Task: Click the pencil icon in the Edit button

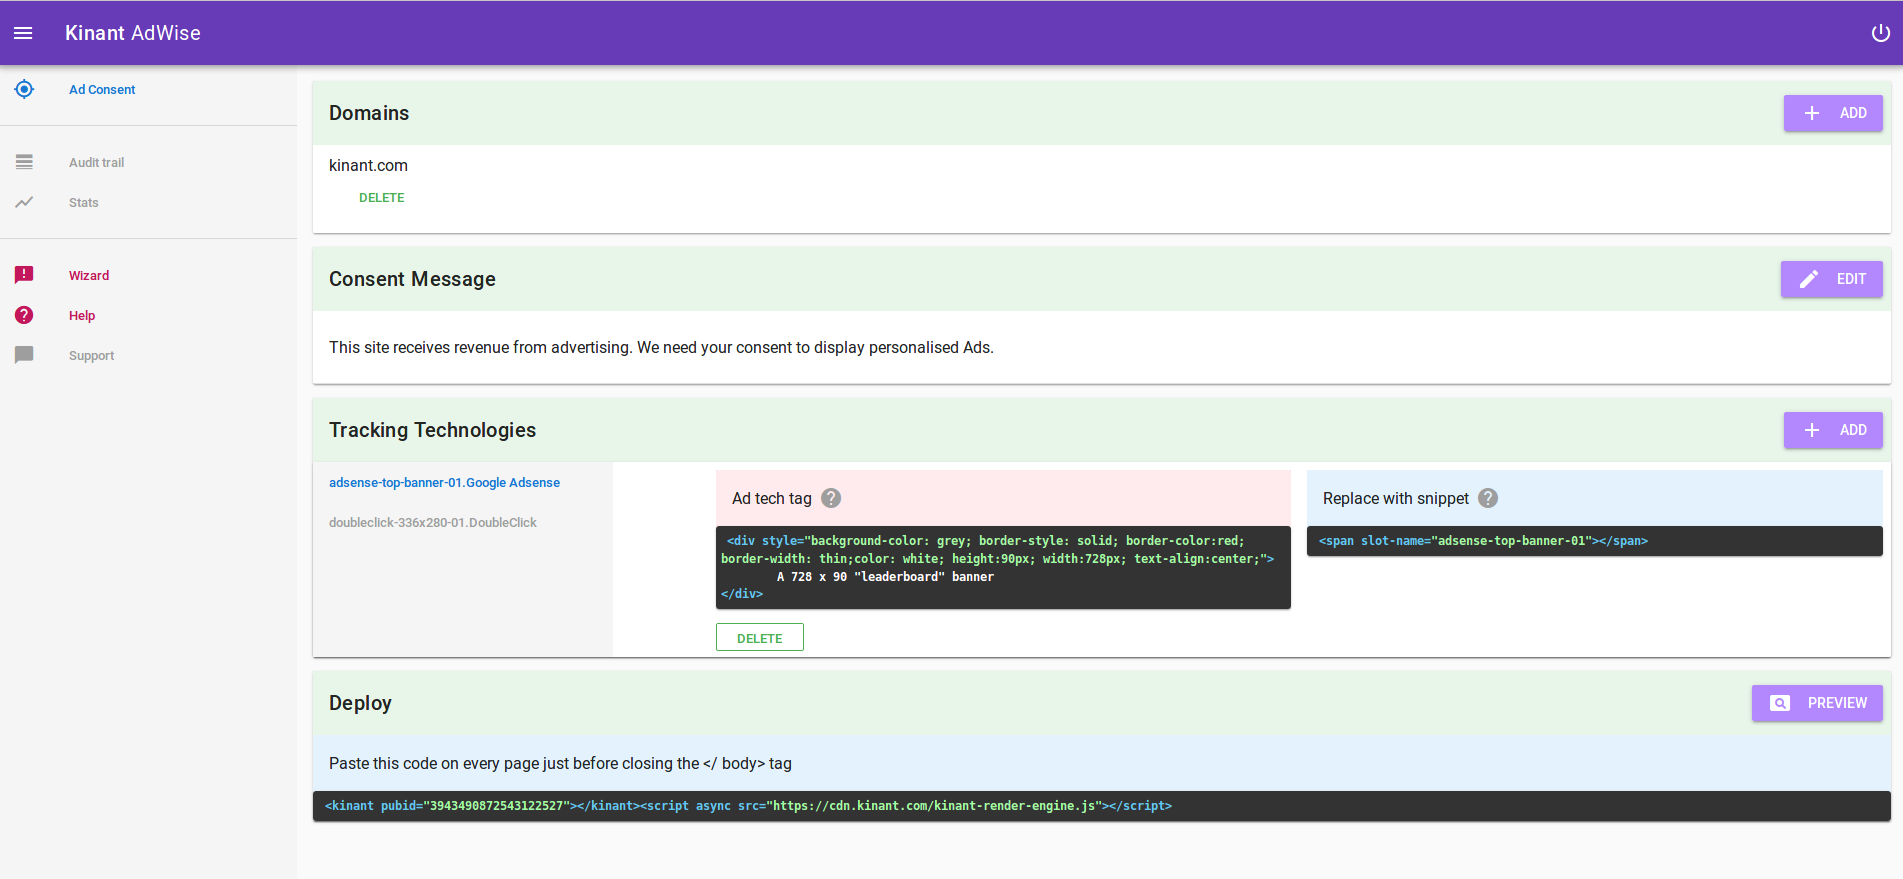Action: tap(1809, 279)
